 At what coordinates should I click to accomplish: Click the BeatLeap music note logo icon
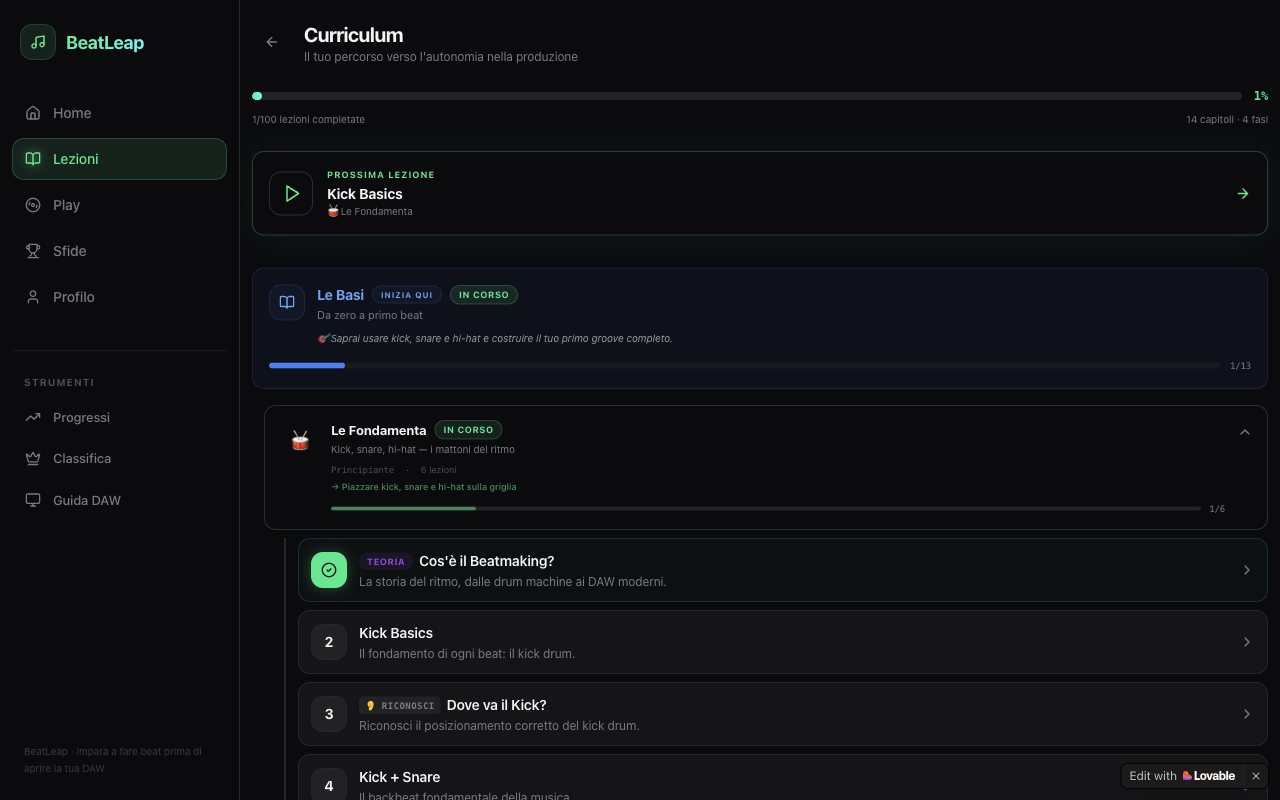click(38, 42)
